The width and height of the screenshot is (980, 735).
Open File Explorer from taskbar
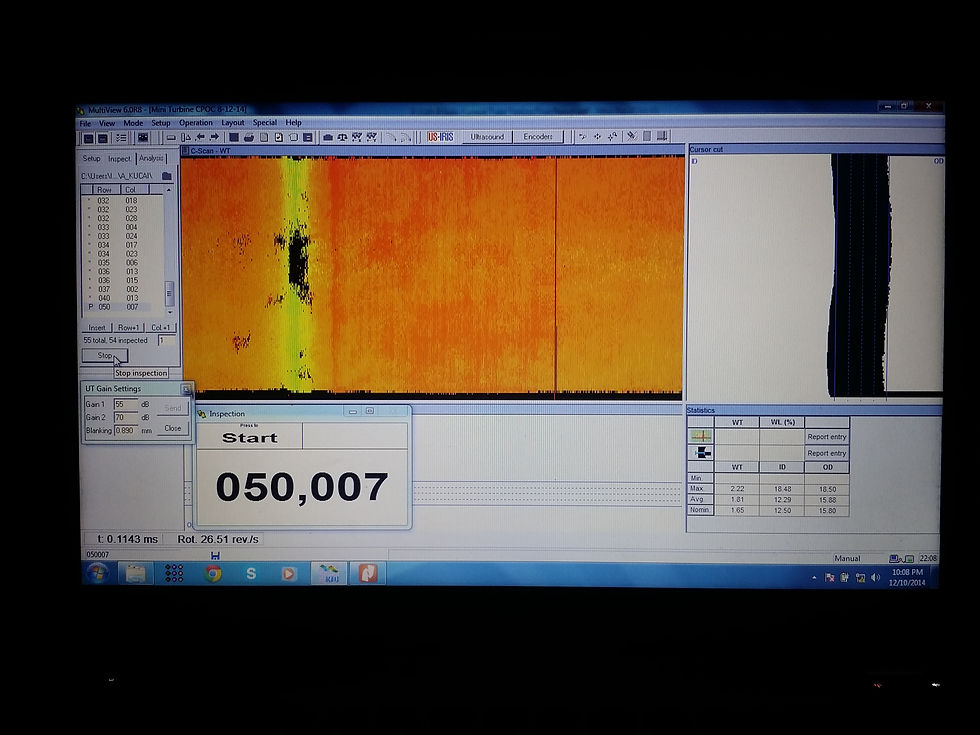click(x=136, y=573)
